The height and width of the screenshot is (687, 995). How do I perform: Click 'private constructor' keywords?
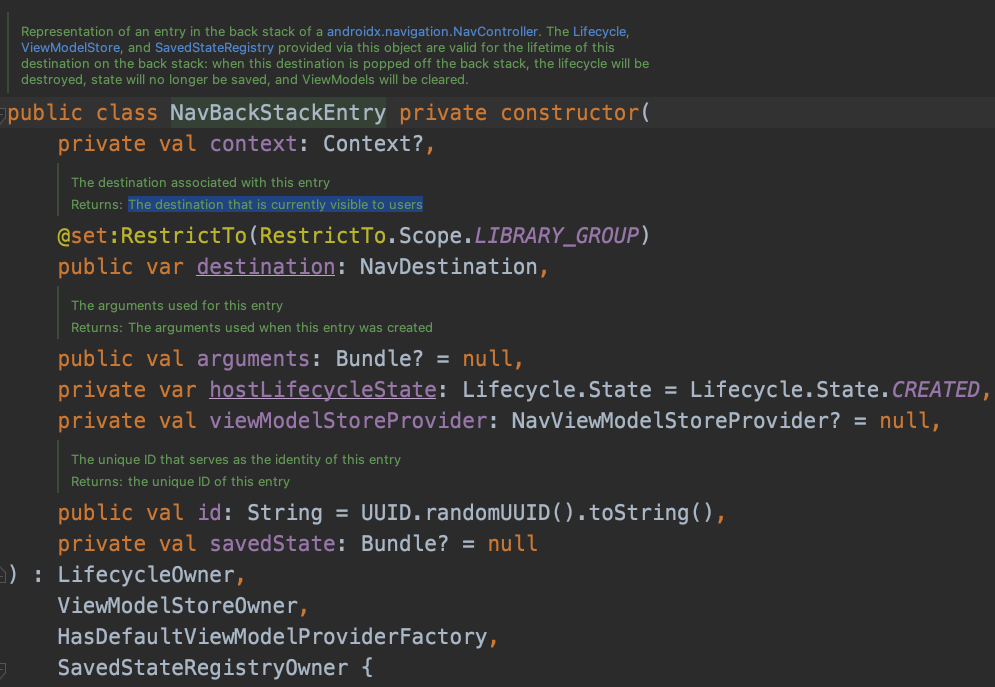[519, 113]
